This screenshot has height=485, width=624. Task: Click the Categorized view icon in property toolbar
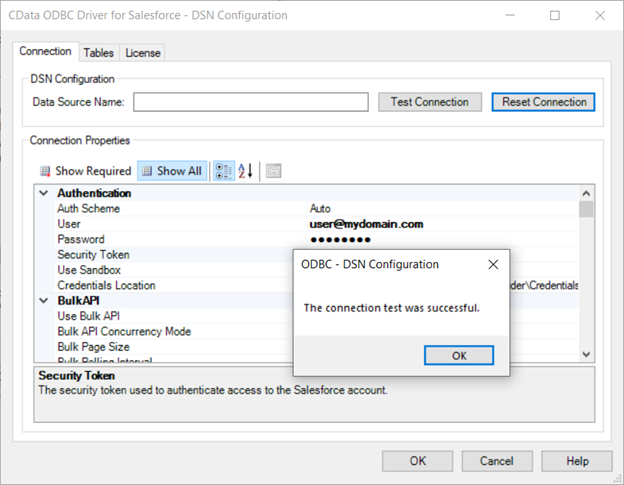(x=225, y=171)
